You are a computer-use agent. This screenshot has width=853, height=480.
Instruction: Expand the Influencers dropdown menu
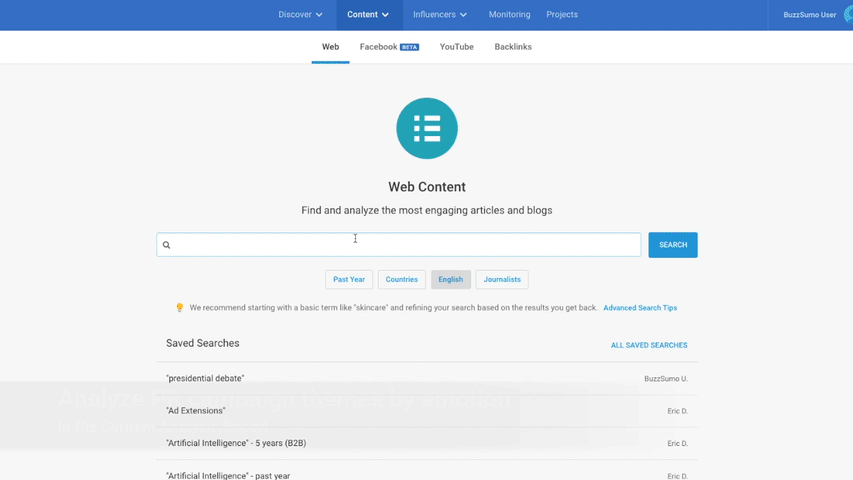(440, 15)
